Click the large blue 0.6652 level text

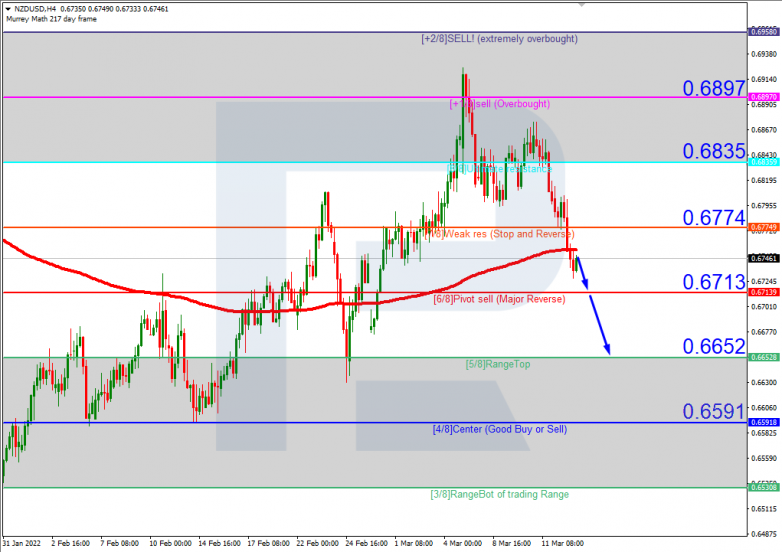pyautogui.click(x=714, y=347)
